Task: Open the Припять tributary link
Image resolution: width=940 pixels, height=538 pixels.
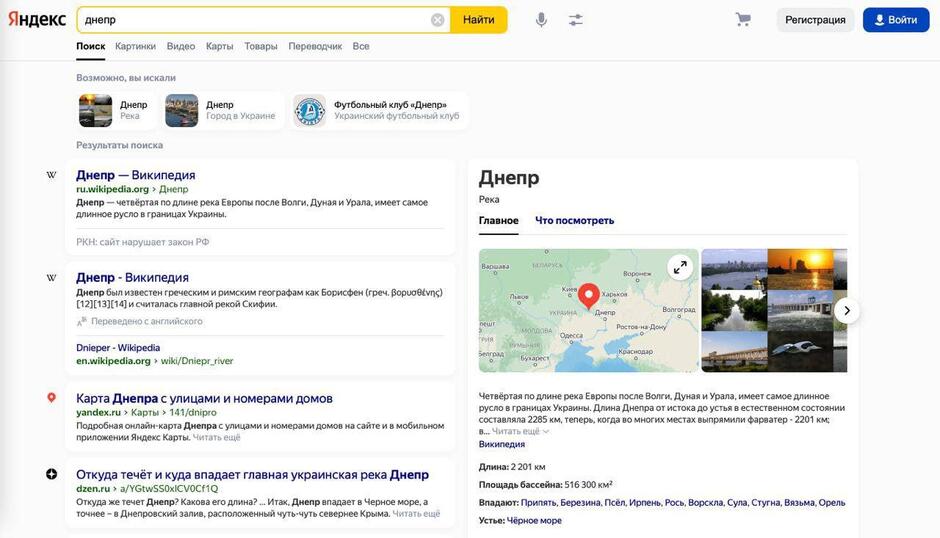Action: click(538, 503)
